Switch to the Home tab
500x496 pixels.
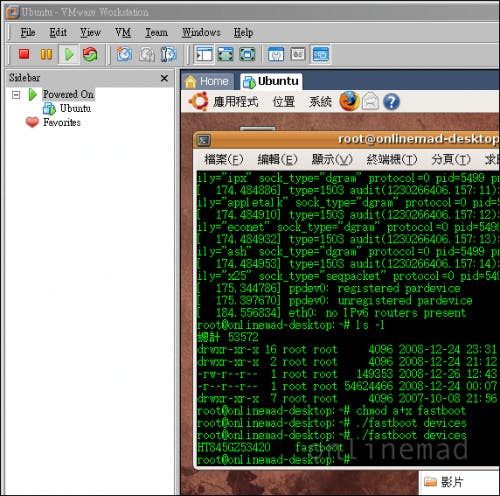(207, 81)
